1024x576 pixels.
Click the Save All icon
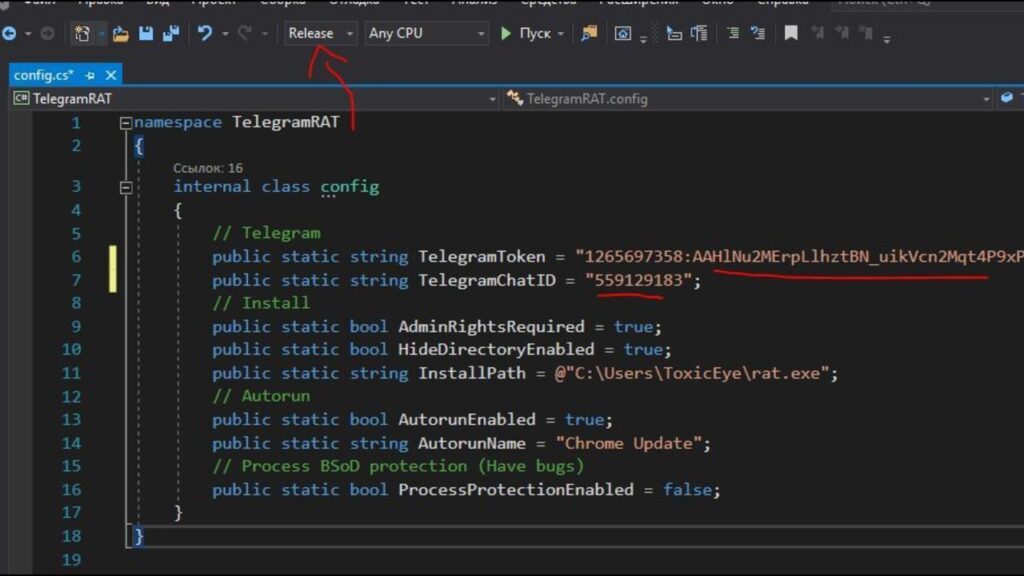pyautogui.click(x=171, y=33)
